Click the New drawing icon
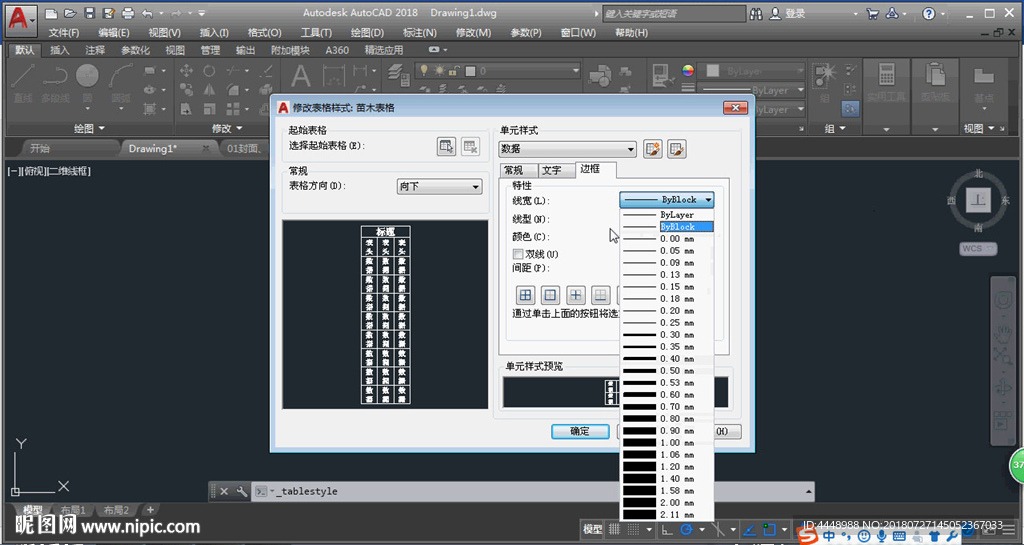Screen dimensions: 1024x545 [51, 13]
